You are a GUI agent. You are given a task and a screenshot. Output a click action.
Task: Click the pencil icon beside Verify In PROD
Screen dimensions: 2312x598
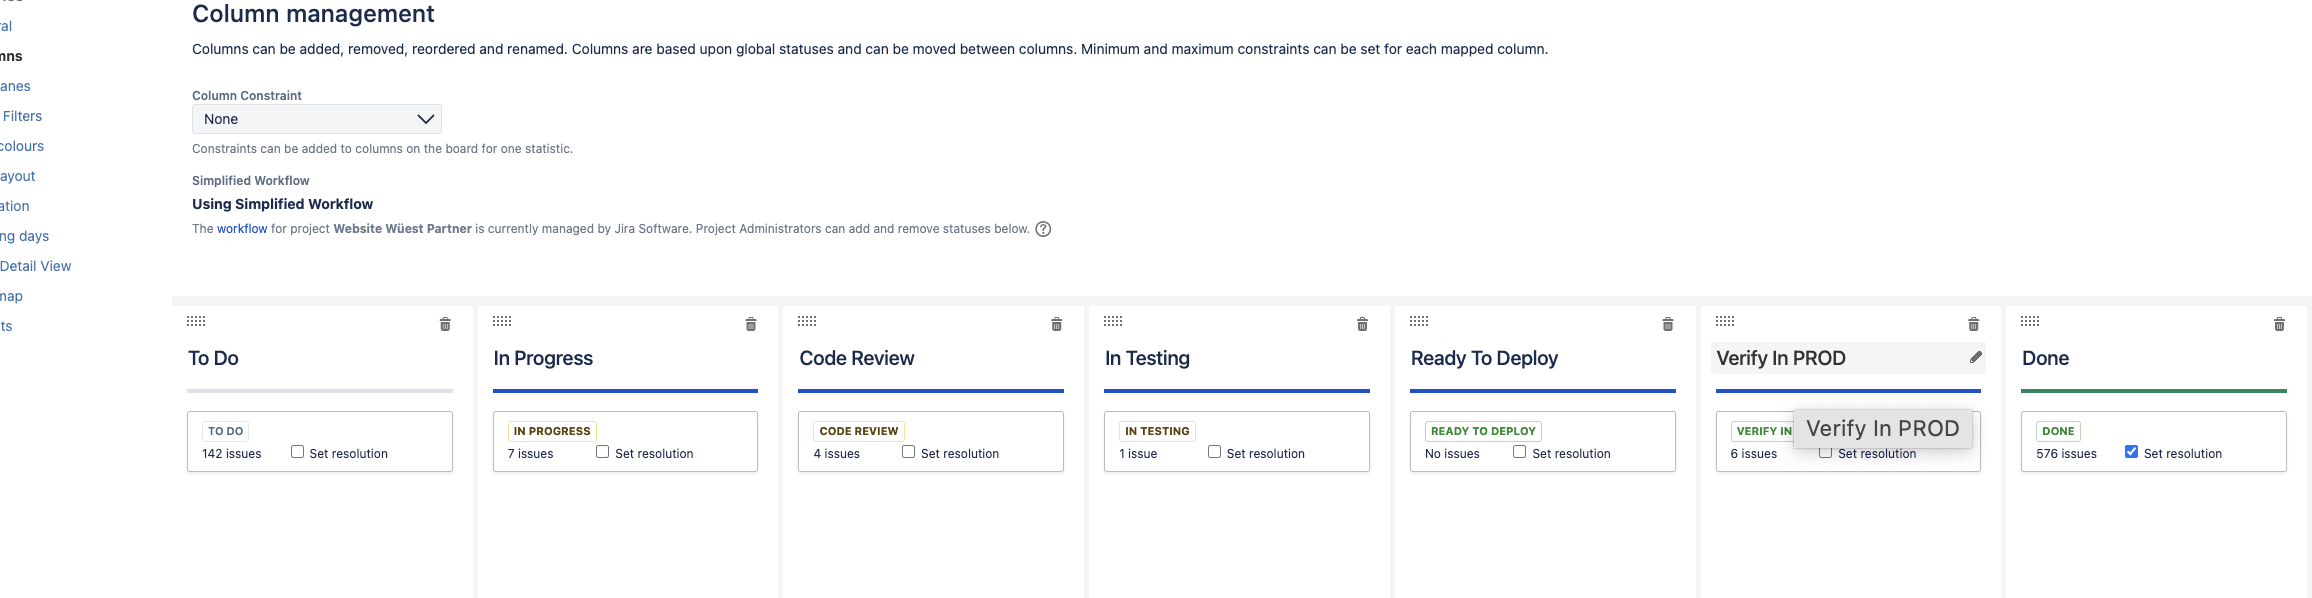click(1976, 357)
